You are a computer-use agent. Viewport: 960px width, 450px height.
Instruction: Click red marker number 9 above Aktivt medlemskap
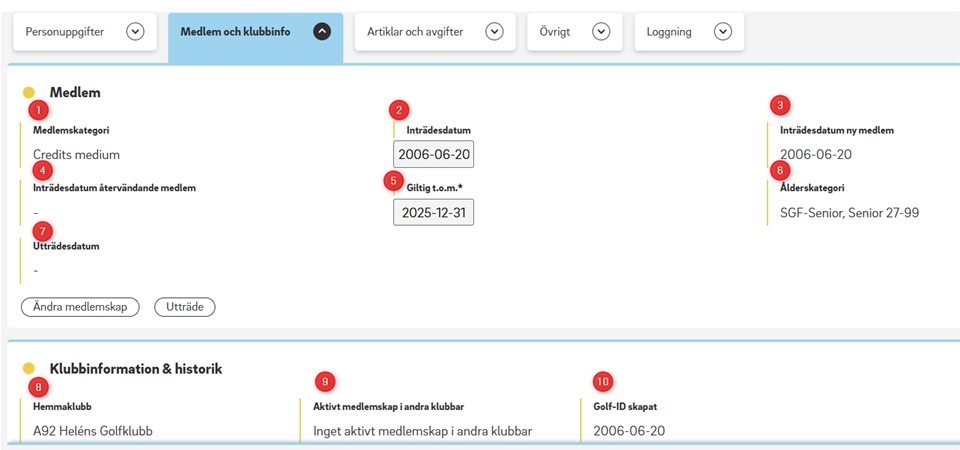coord(323,381)
